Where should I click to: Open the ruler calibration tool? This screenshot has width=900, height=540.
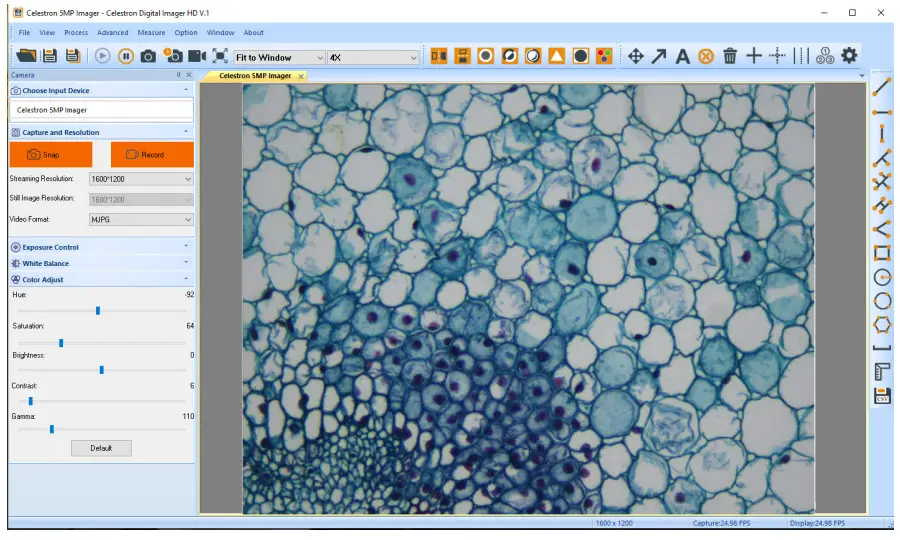(882, 371)
